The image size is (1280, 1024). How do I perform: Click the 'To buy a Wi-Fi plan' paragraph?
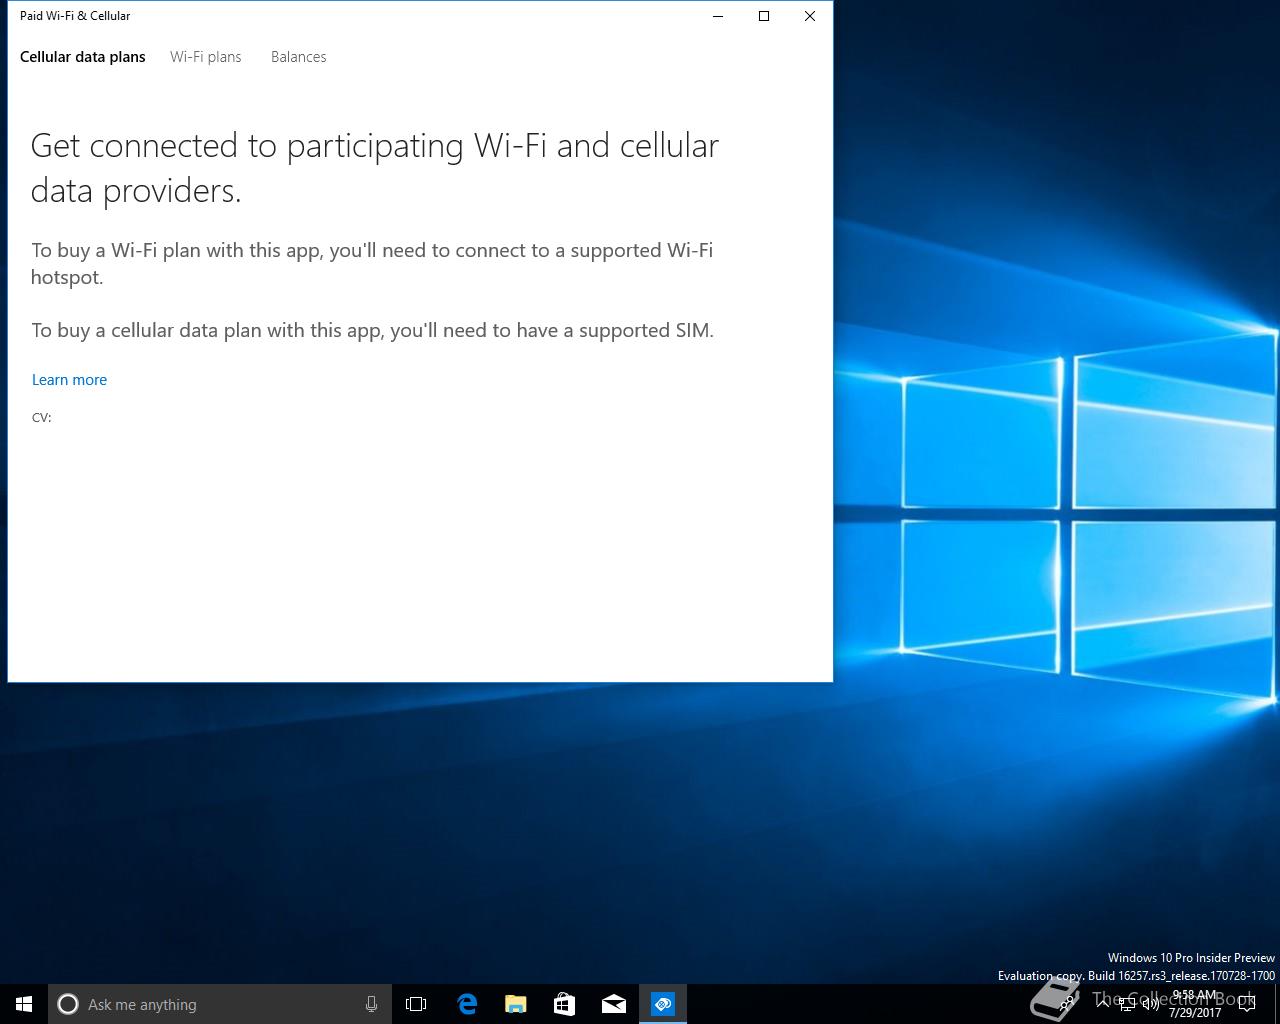click(372, 264)
